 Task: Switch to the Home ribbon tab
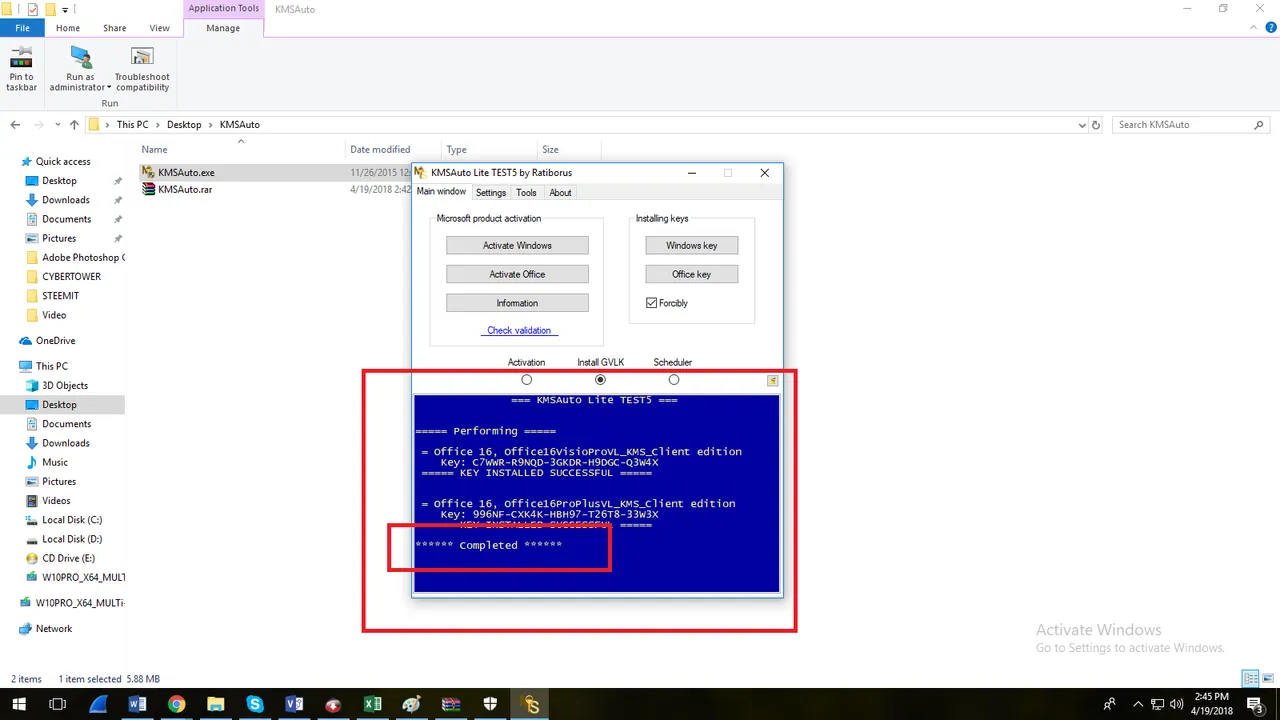[x=68, y=28]
